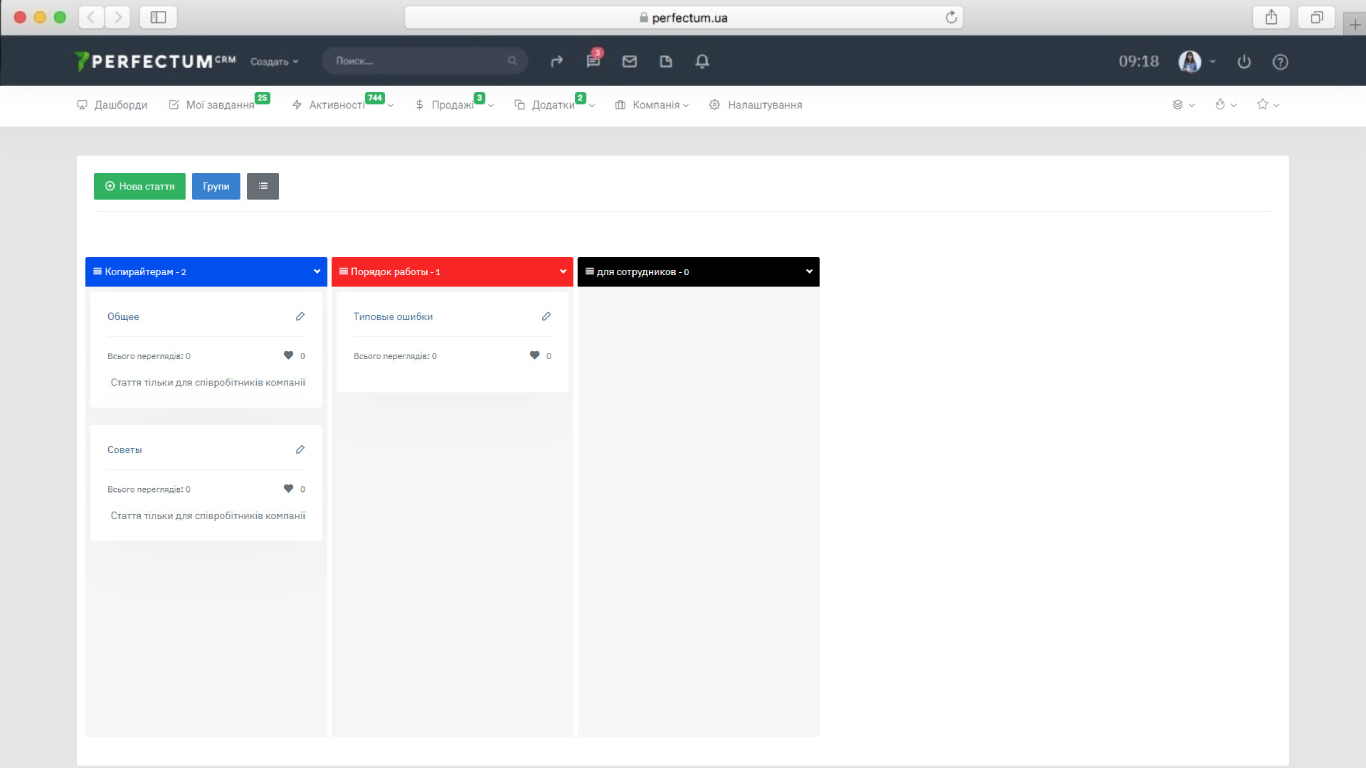This screenshot has height=768, width=1366.
Task: Switch to list view toggle button
Action: point(263,186)
